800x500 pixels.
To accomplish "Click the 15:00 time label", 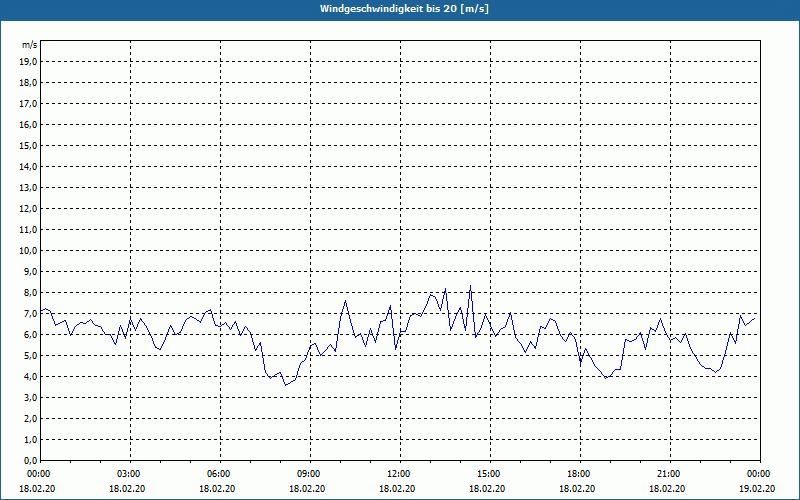I will (x=490, y=474).
